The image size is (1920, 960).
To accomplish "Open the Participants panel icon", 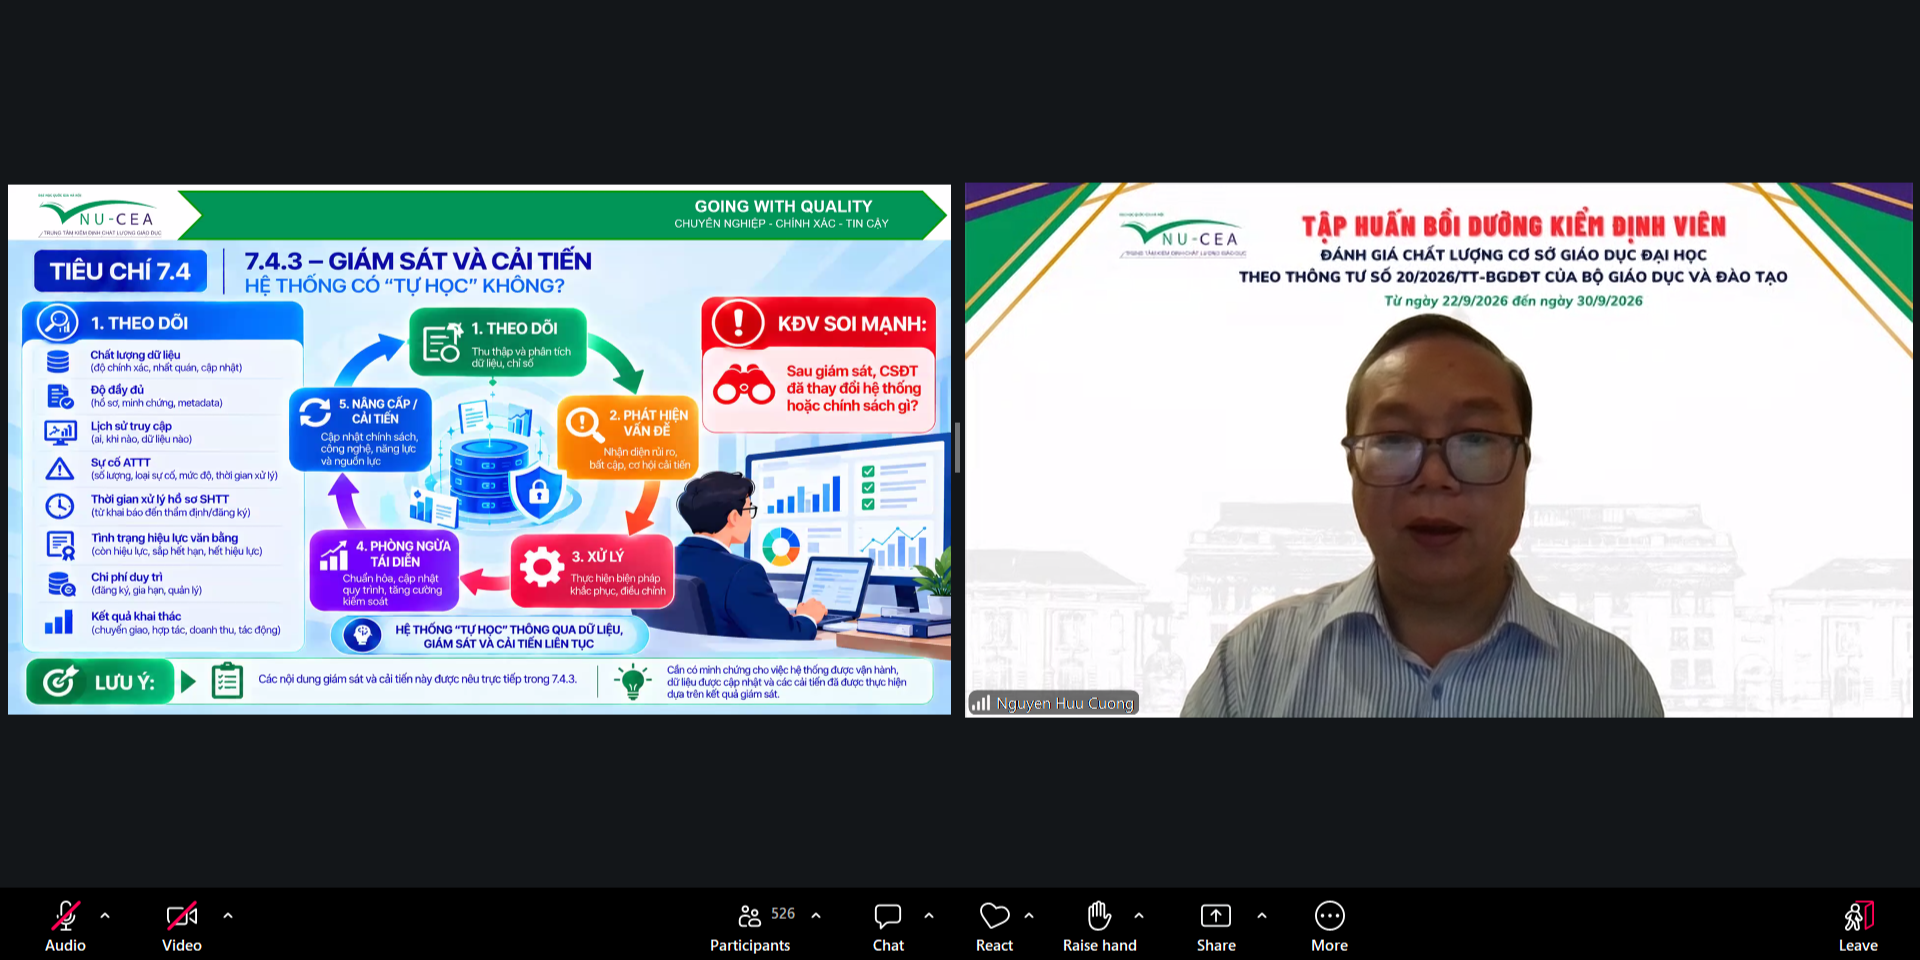I will coord(749,916).
